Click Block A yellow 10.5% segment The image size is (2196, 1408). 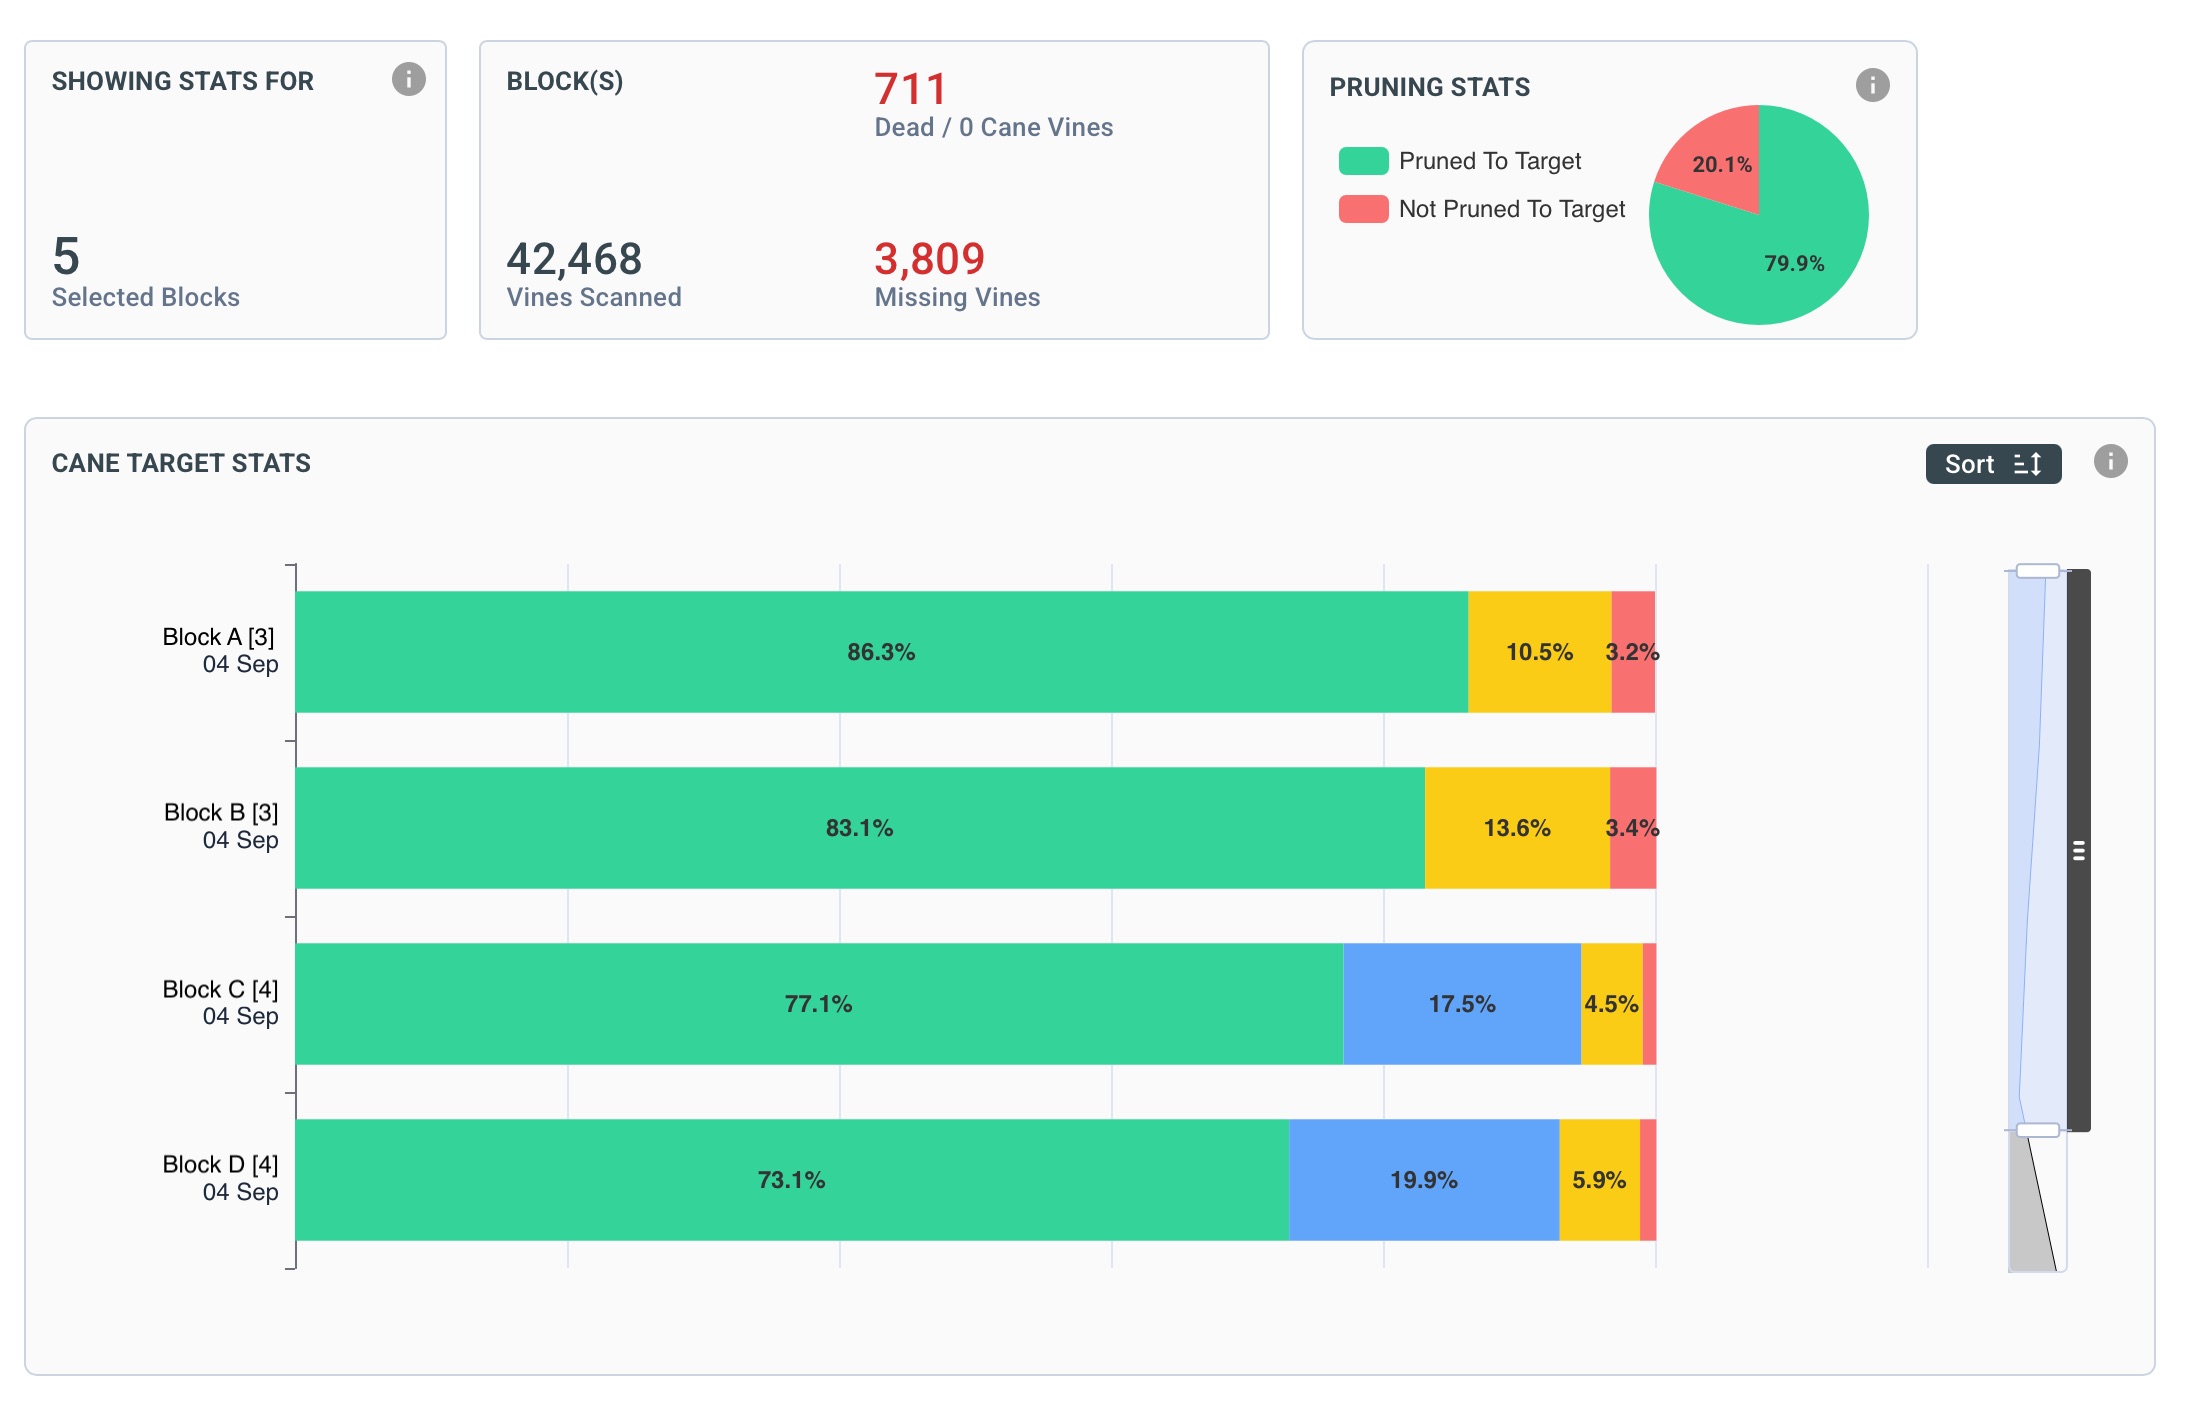coord(1539,652)
